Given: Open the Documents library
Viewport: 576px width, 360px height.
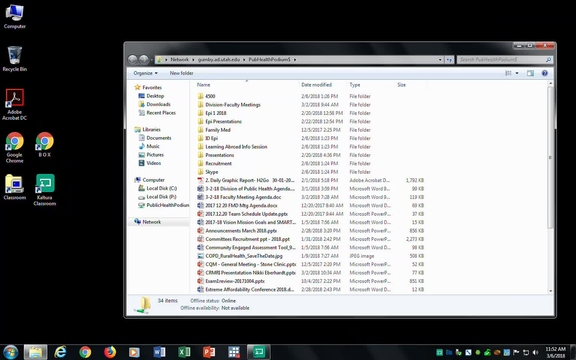Looking at the screenshot, I should tap(155, 138).
